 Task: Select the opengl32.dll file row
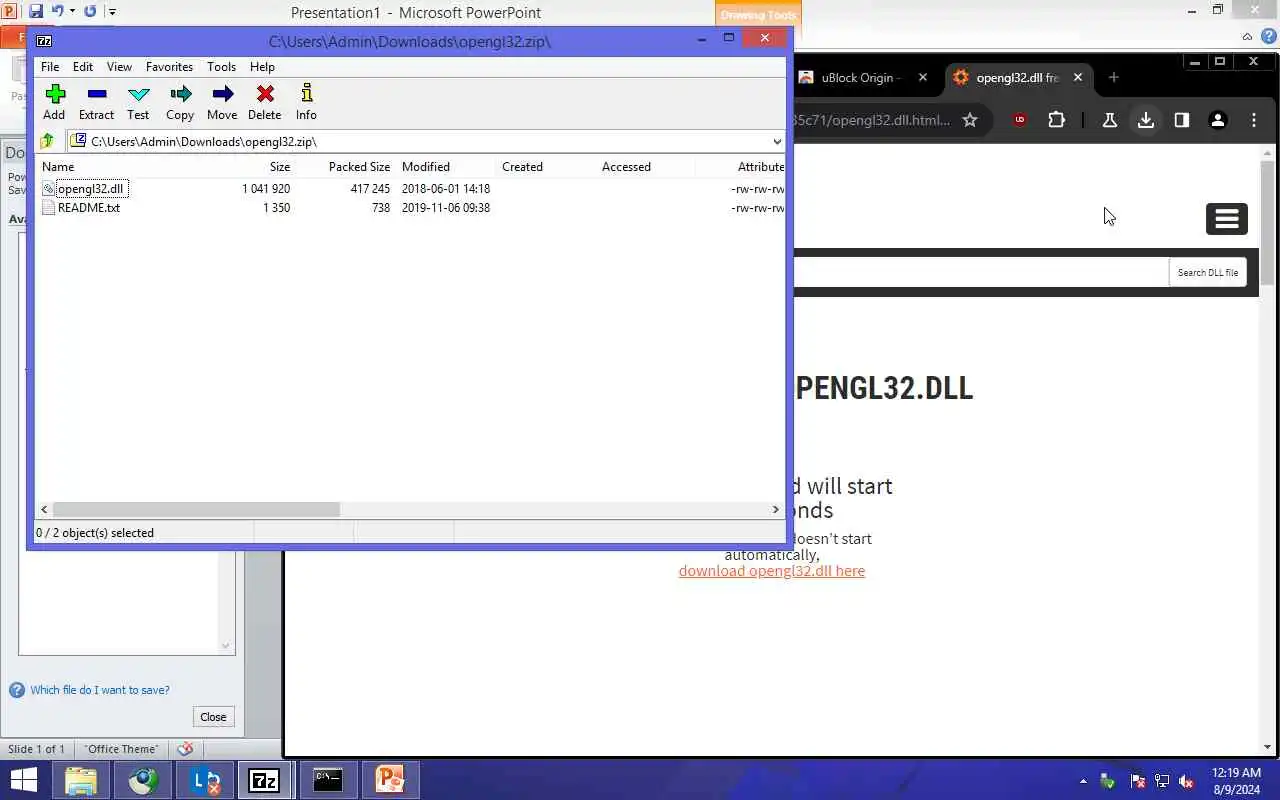click(x=412, y=188)
